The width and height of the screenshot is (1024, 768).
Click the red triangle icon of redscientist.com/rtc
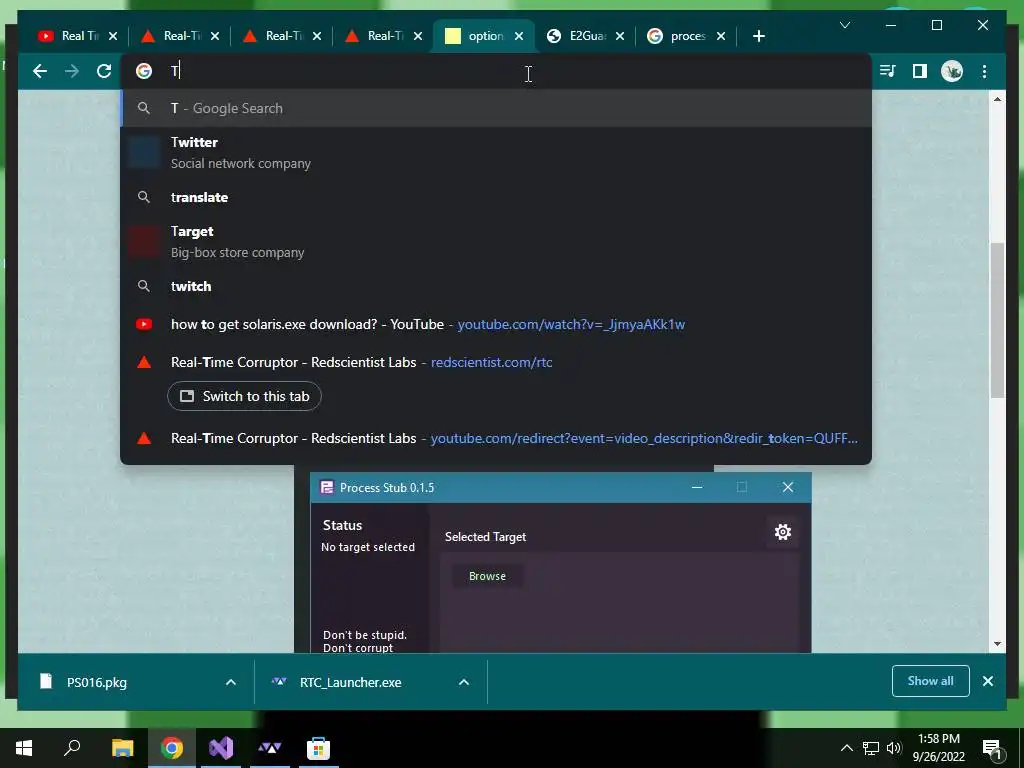pyautogui.click(x=144, y=362)
